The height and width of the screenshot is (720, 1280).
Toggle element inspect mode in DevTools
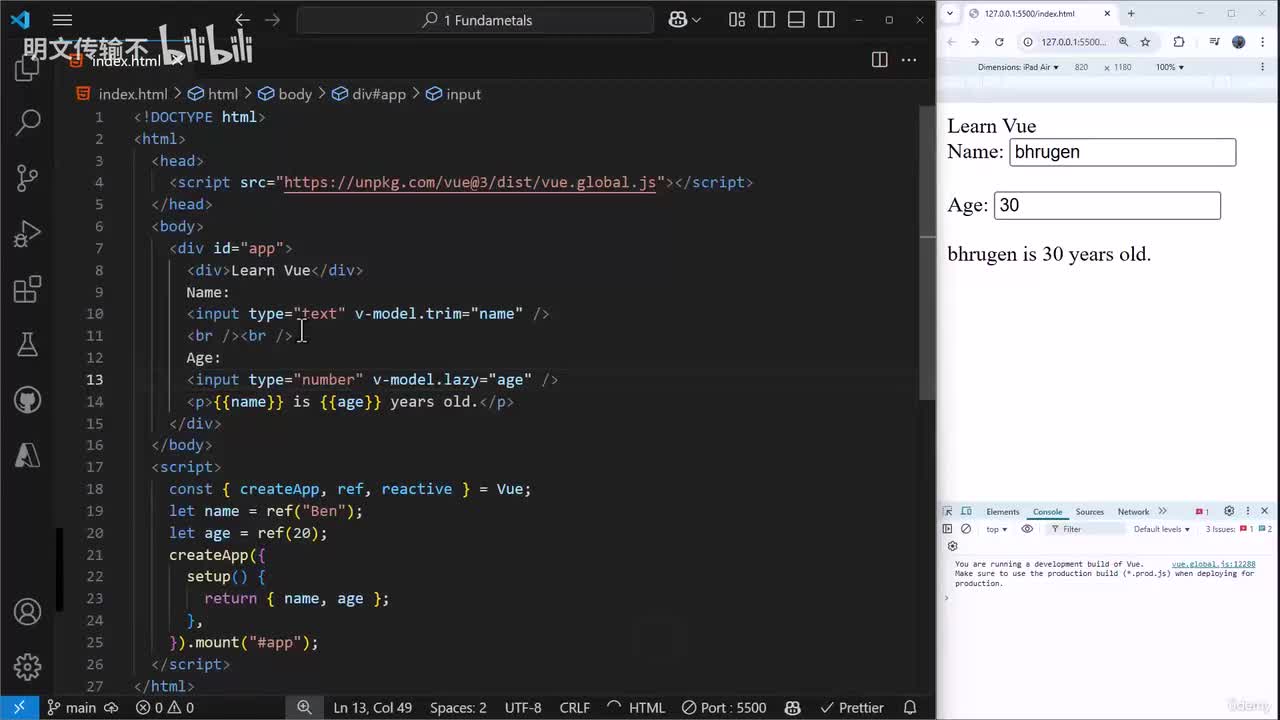(948, 511)
